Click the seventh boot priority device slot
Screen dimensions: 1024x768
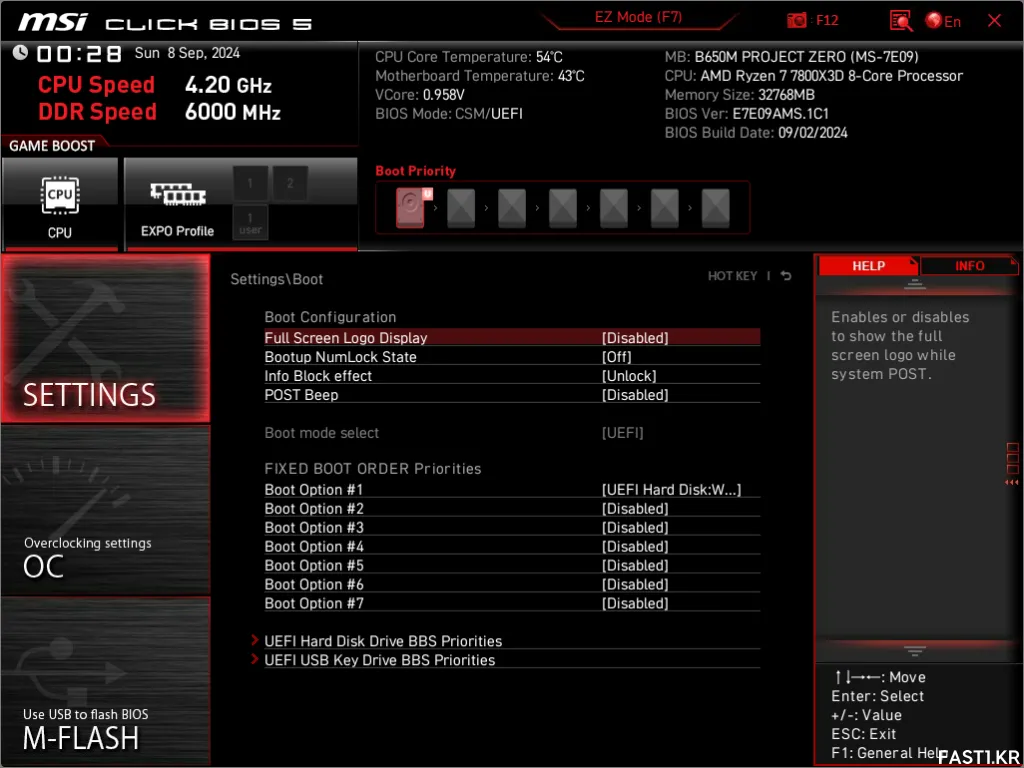(716, 208)
